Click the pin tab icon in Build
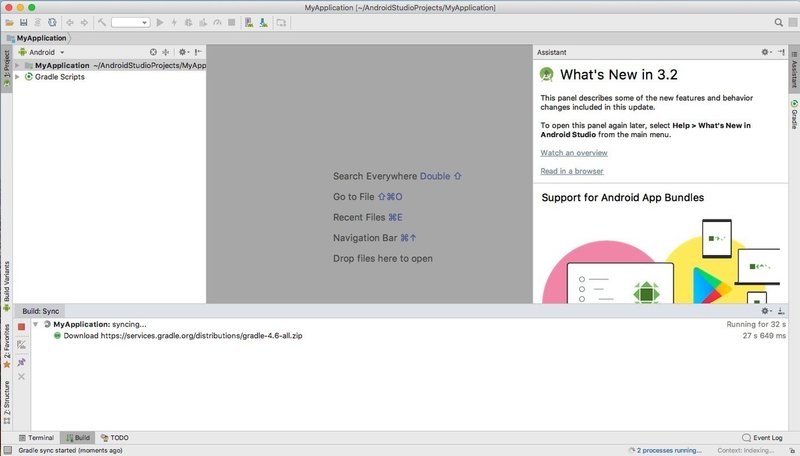800x456 pixels. click(x=21, y=362)
